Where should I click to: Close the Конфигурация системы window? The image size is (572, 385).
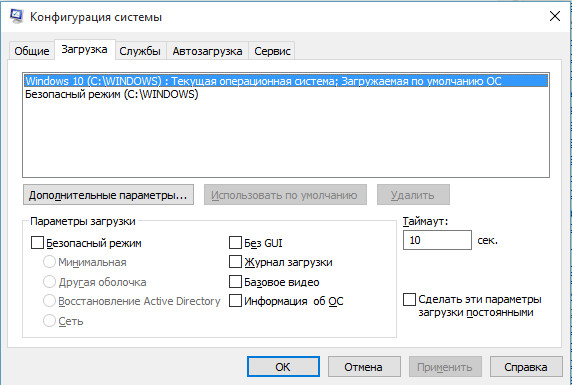(x=554, y=16)
